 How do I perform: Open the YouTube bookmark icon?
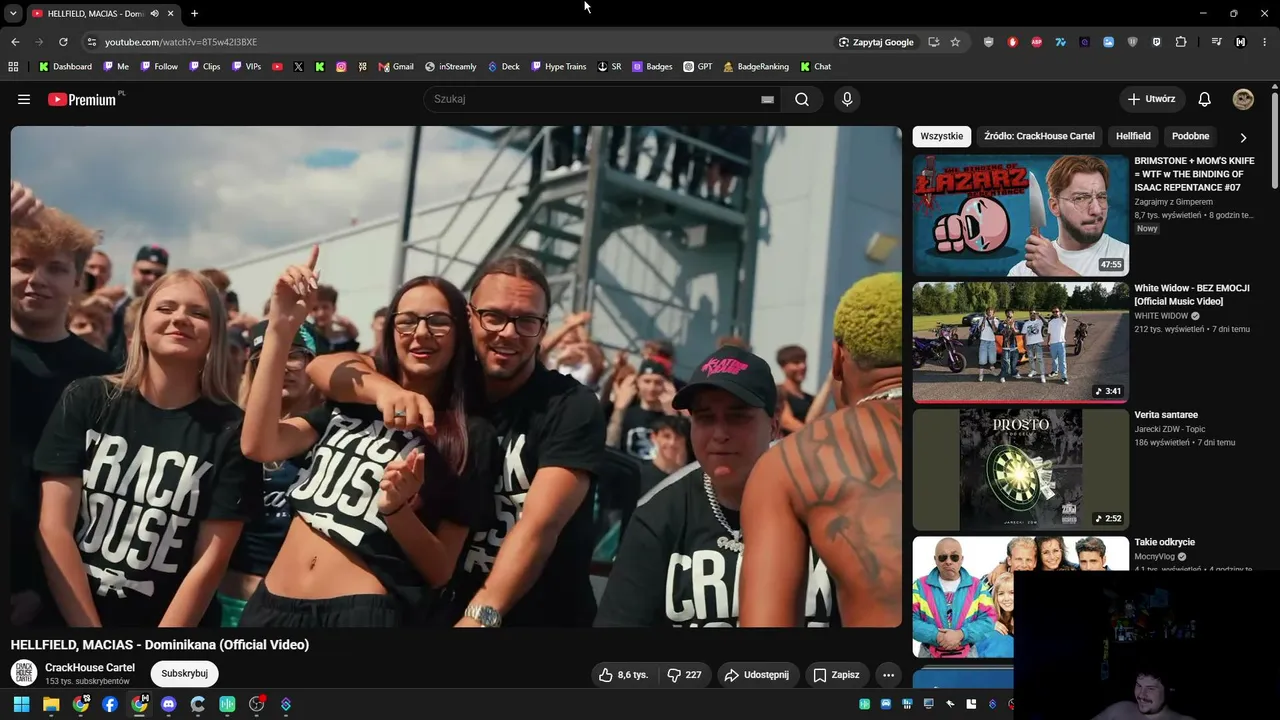[277, 67]
